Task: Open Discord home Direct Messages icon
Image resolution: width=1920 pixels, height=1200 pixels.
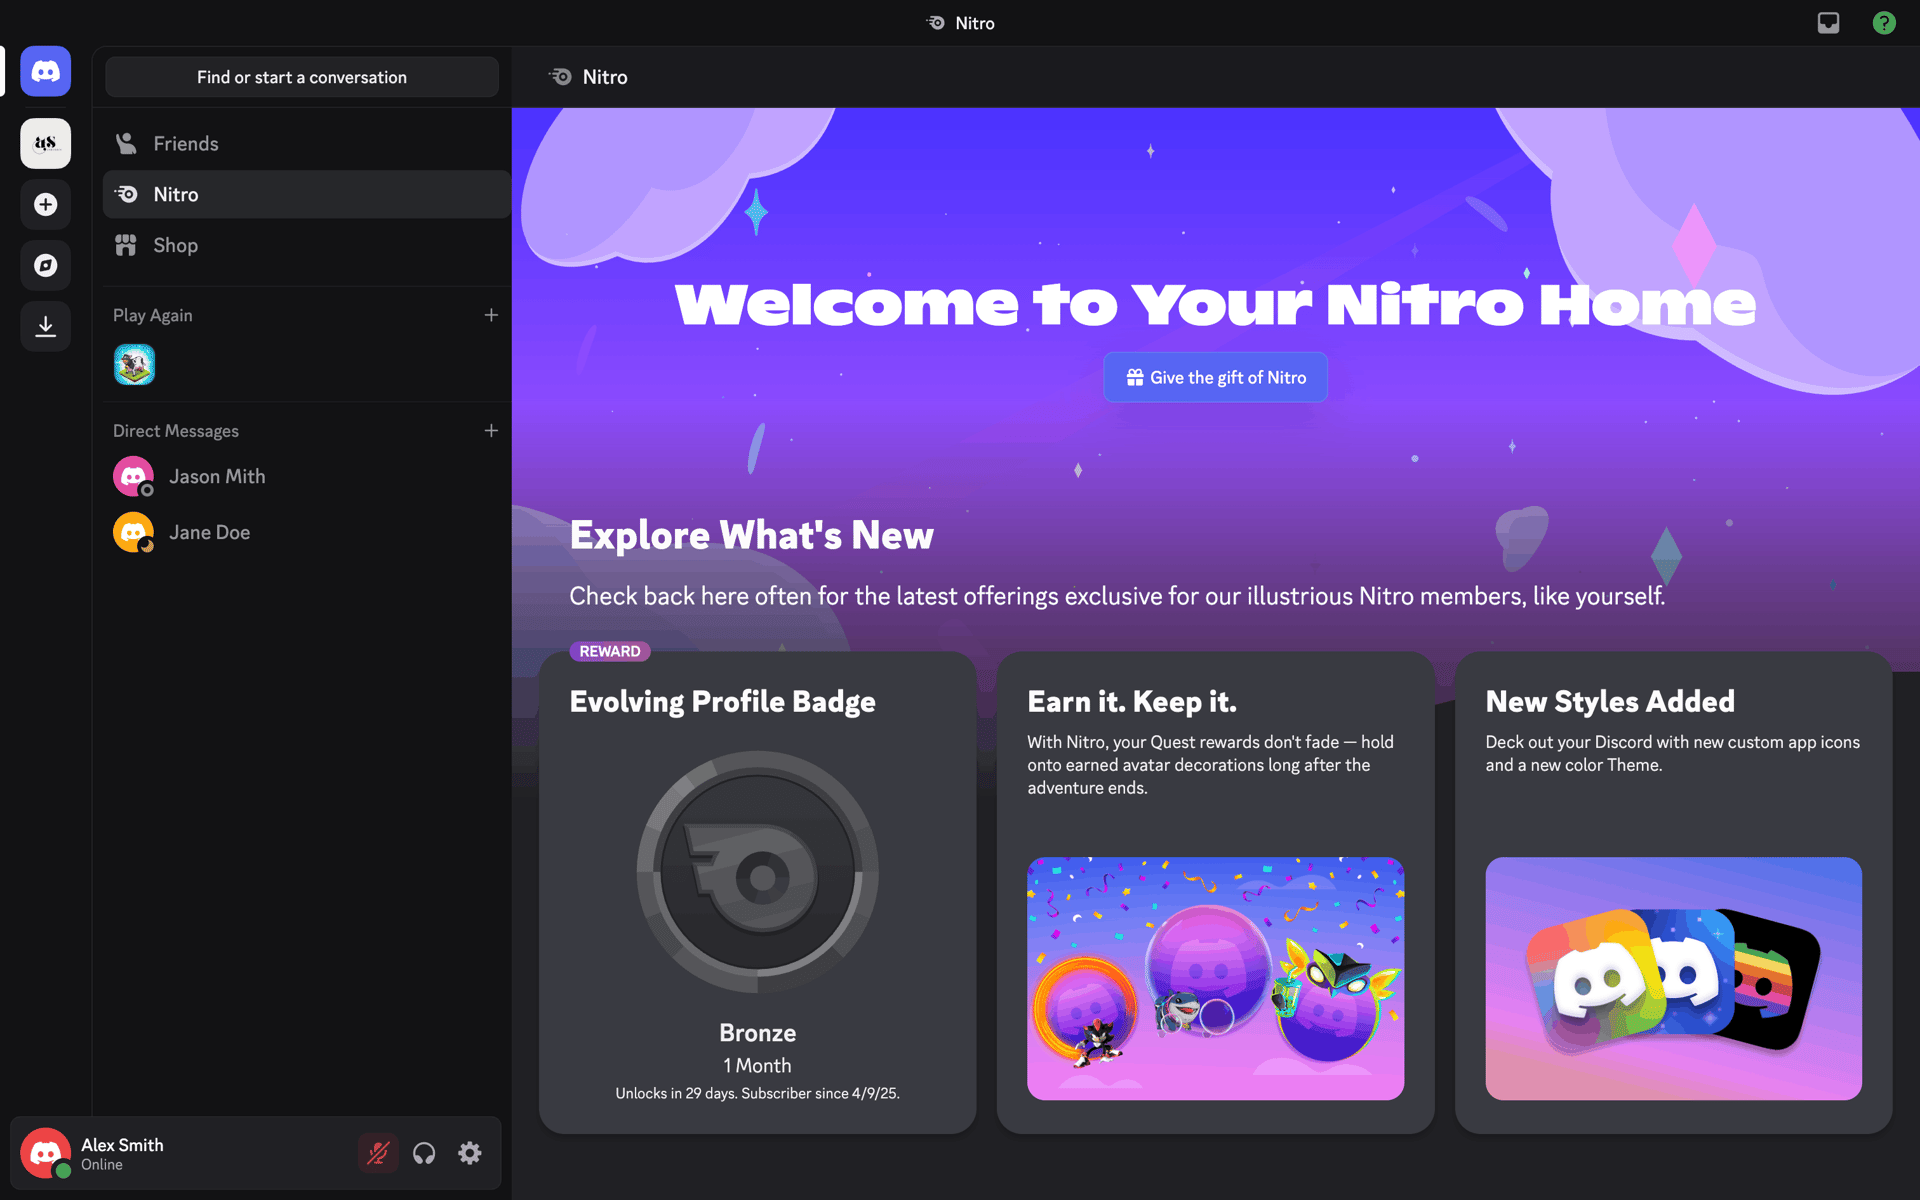Action: (x=46, y=71)
